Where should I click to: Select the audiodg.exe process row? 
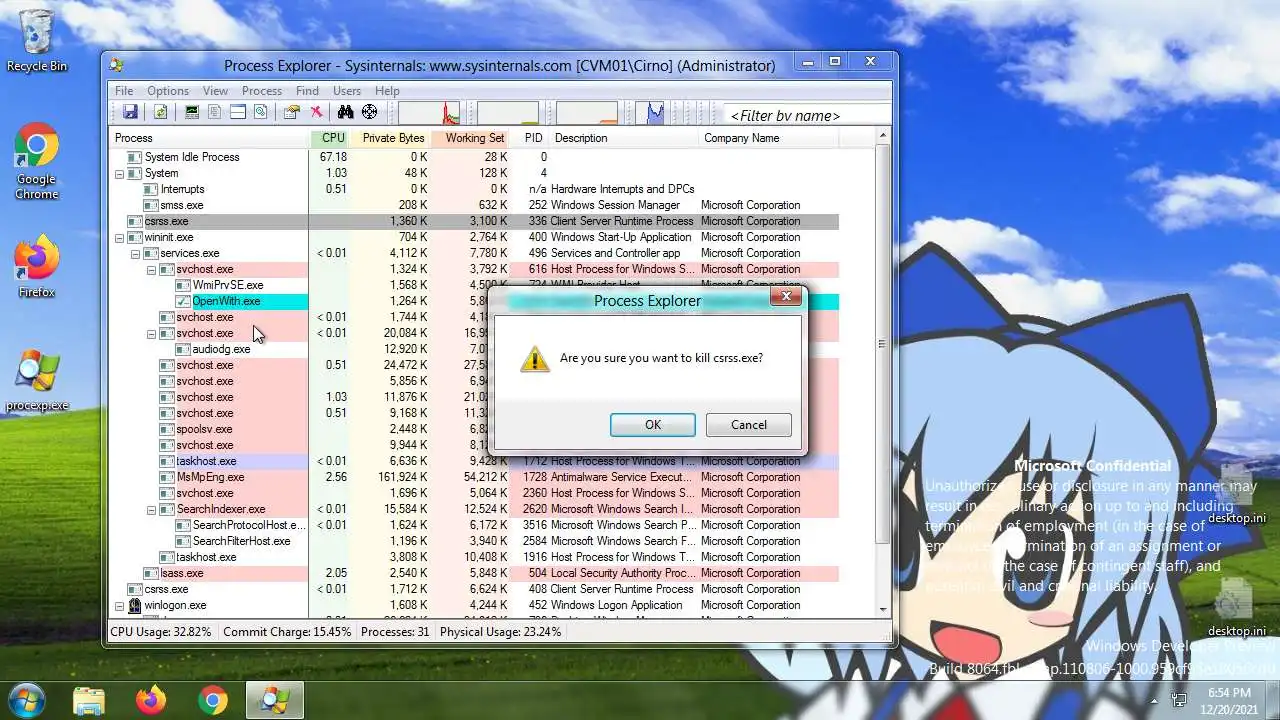point(474,349)
